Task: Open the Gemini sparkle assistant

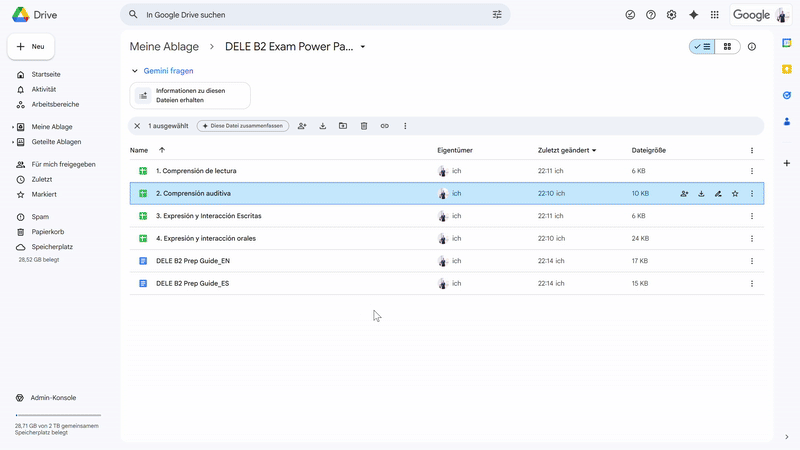Action: coord(693,15)
